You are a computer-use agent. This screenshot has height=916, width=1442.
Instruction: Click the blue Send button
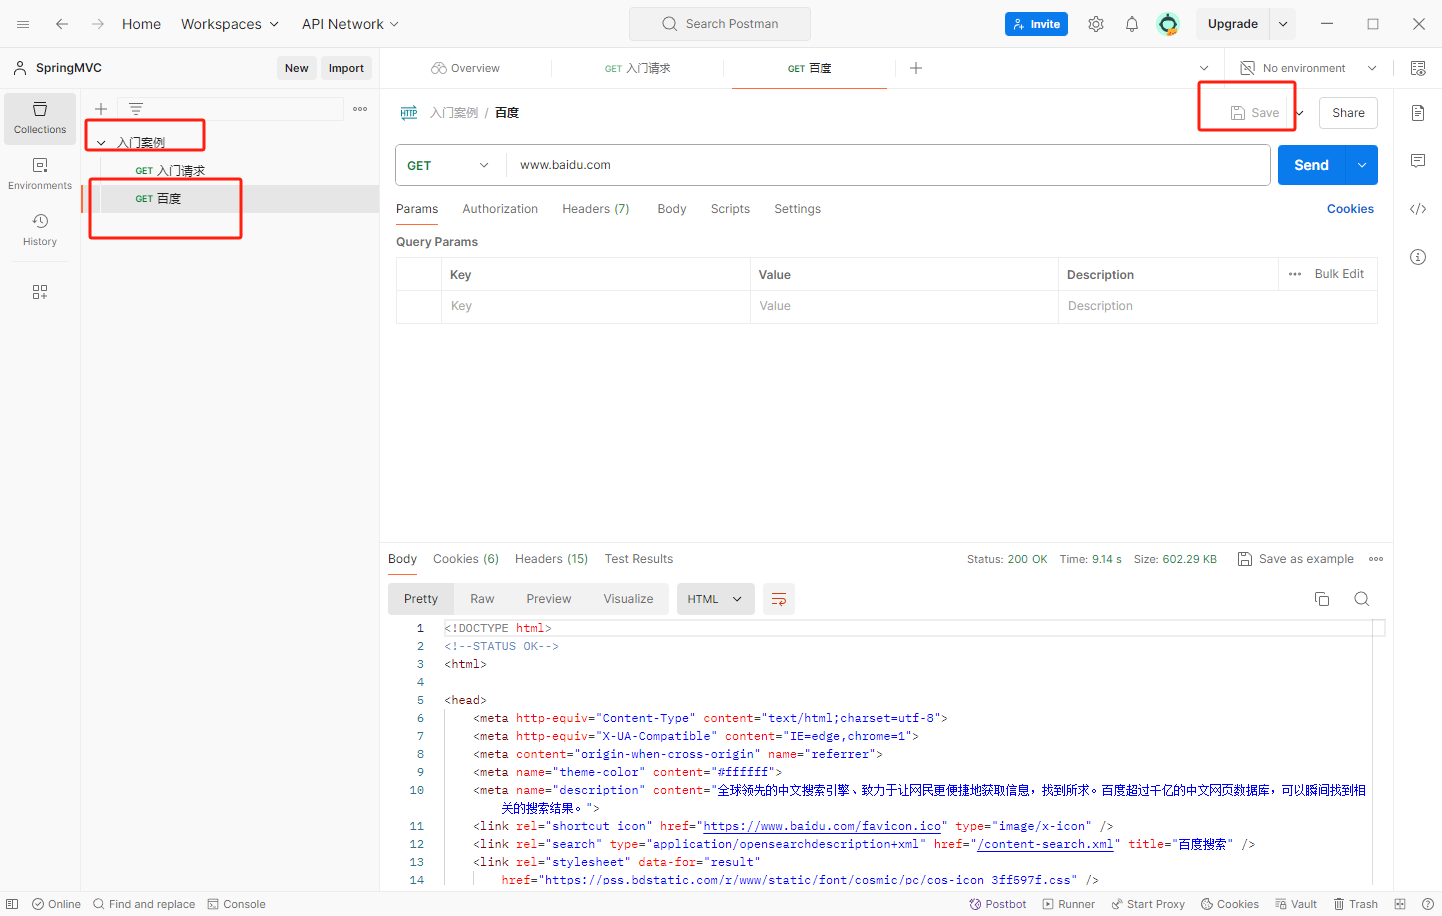coord(1312,165)
